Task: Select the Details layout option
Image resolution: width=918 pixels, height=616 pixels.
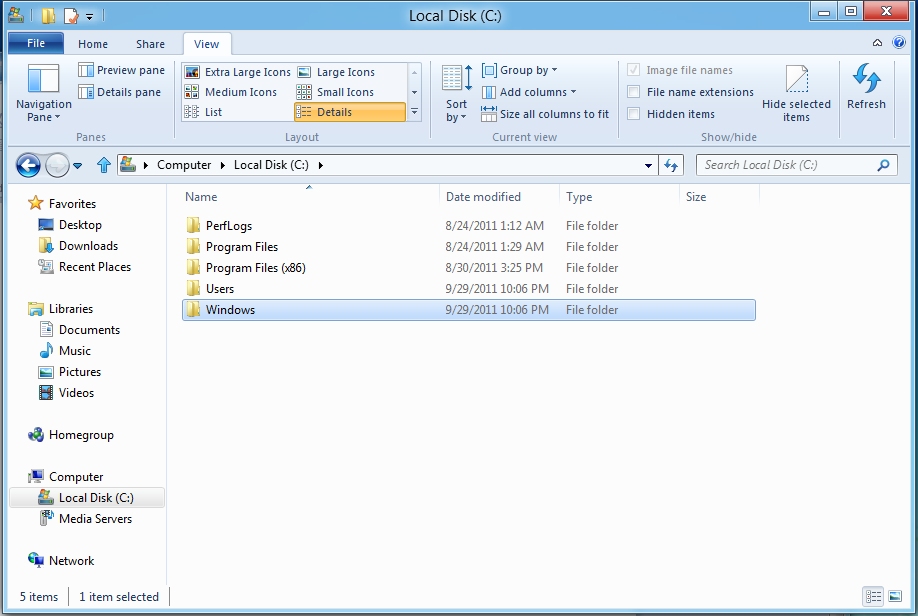Action: pos(350,112)
